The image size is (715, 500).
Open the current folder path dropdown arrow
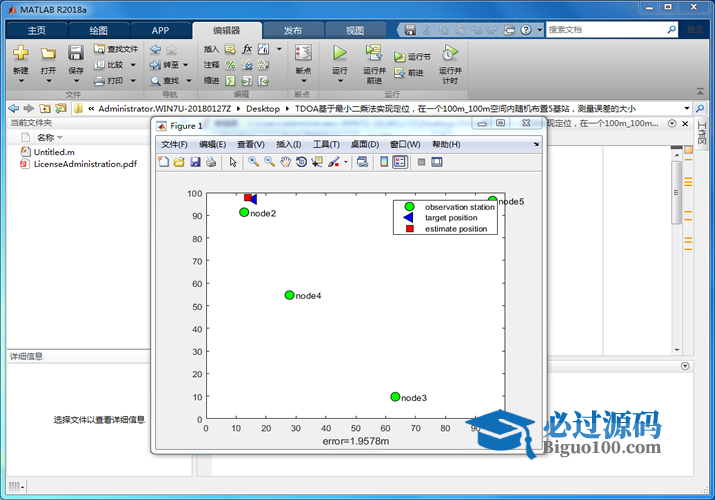[687, 108]
